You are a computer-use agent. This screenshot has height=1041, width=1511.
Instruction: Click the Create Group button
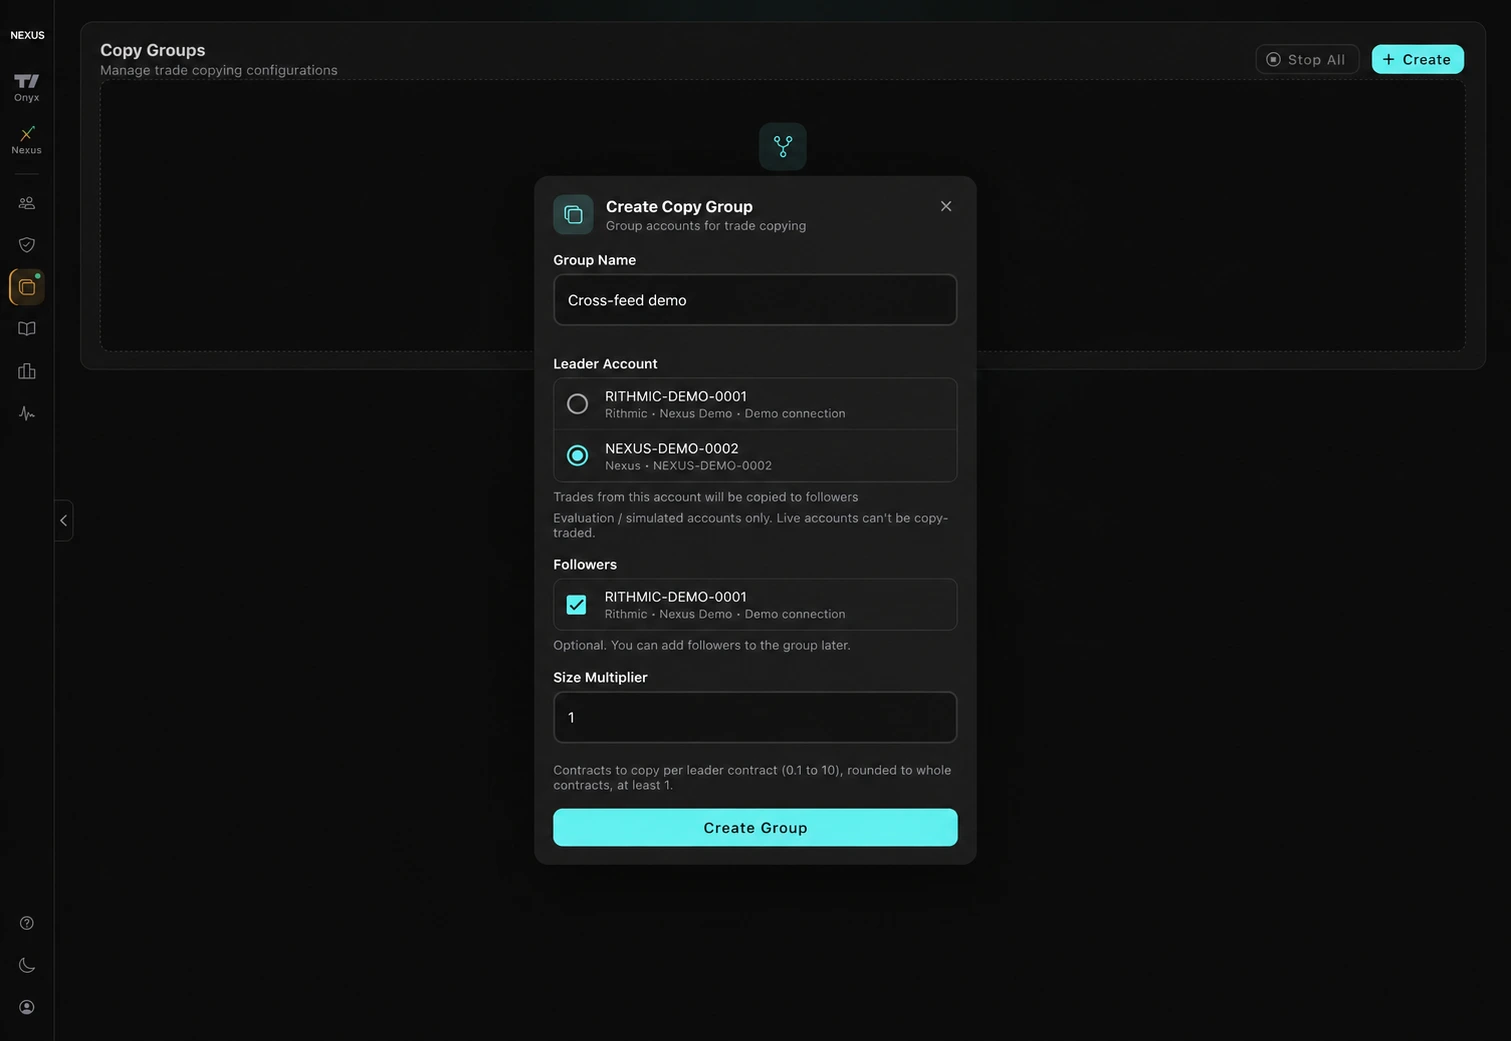(x=755, y=827)
